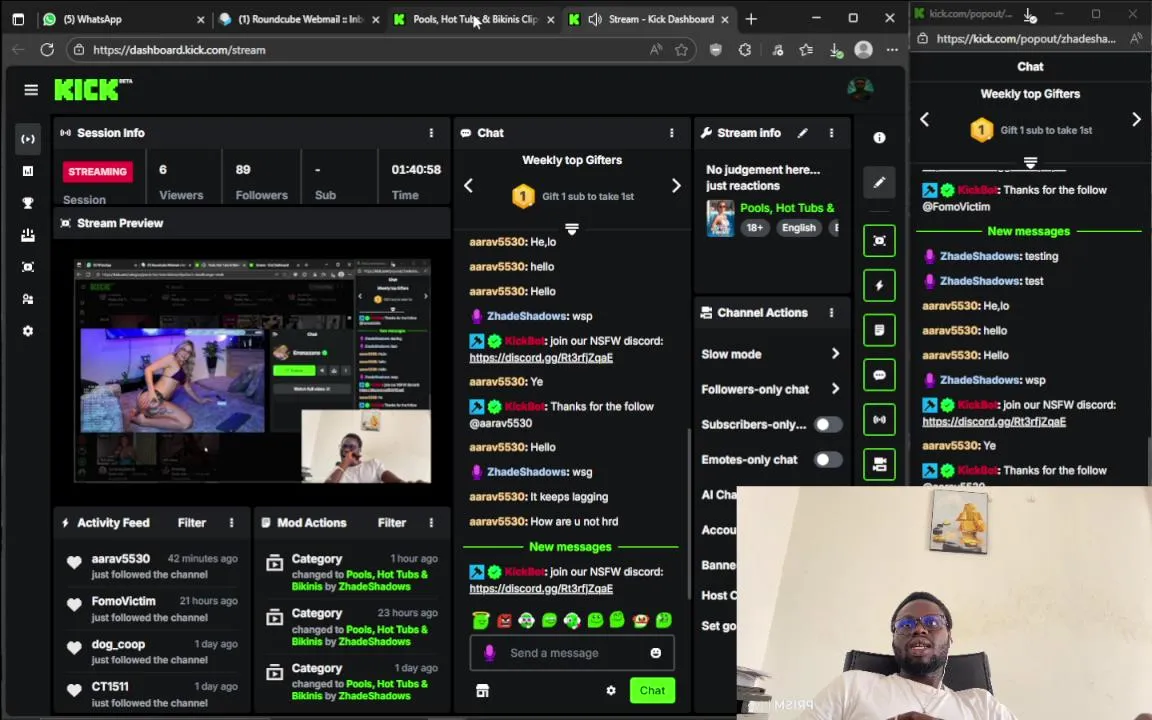
Task: Open the analytics bar-chart sidebar icon
Action: 28,171
